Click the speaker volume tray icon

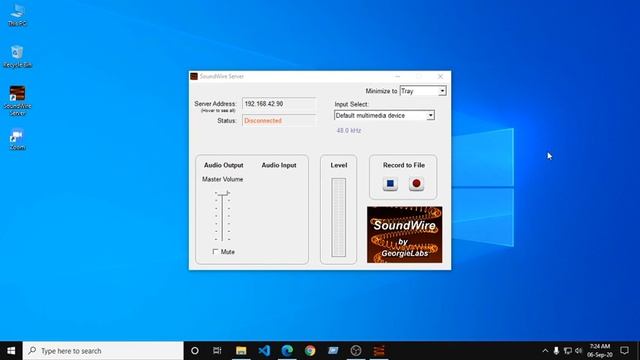578,351
